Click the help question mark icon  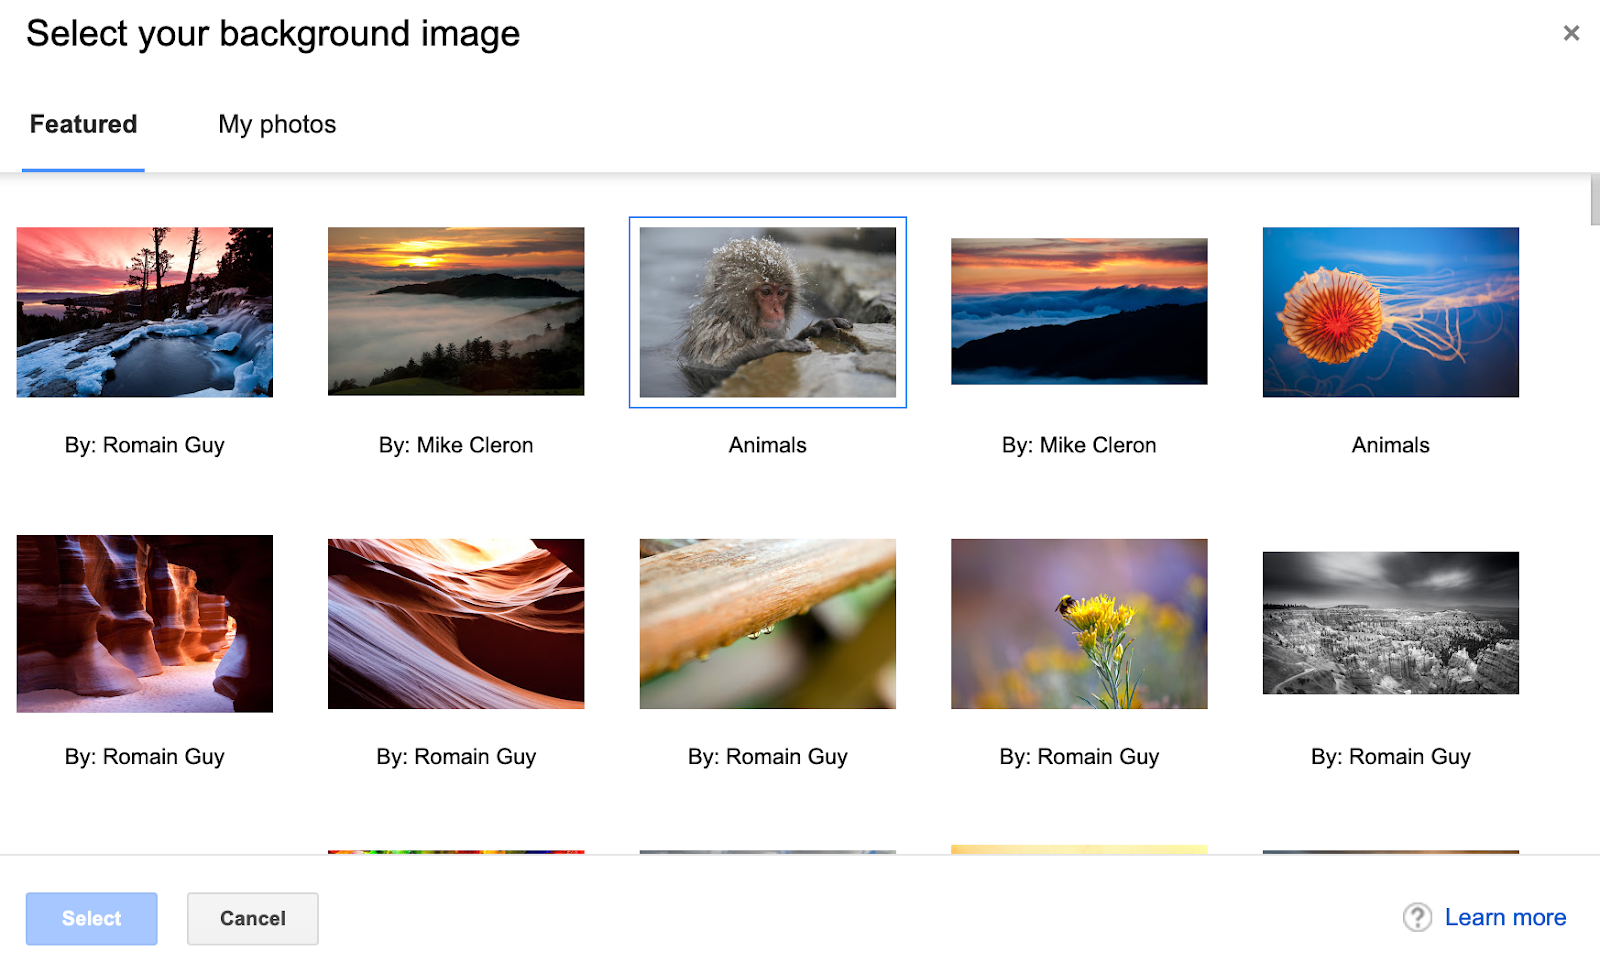(x=1417, y=917)
